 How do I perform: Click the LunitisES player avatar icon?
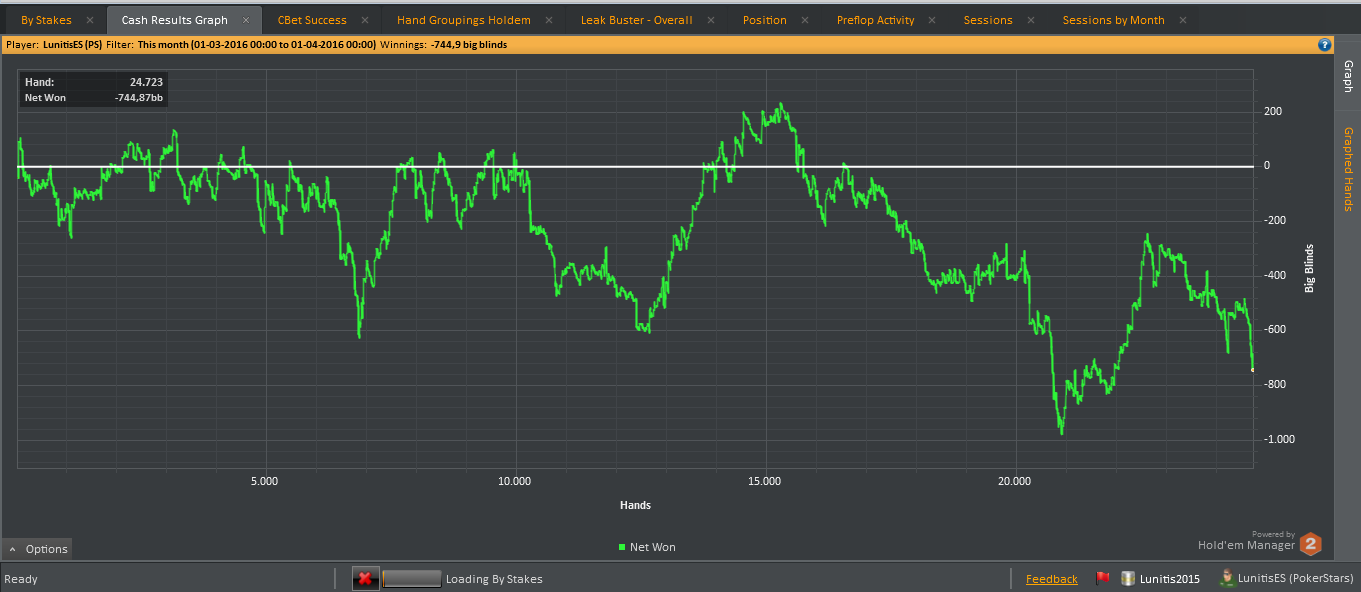[1227, 578]
